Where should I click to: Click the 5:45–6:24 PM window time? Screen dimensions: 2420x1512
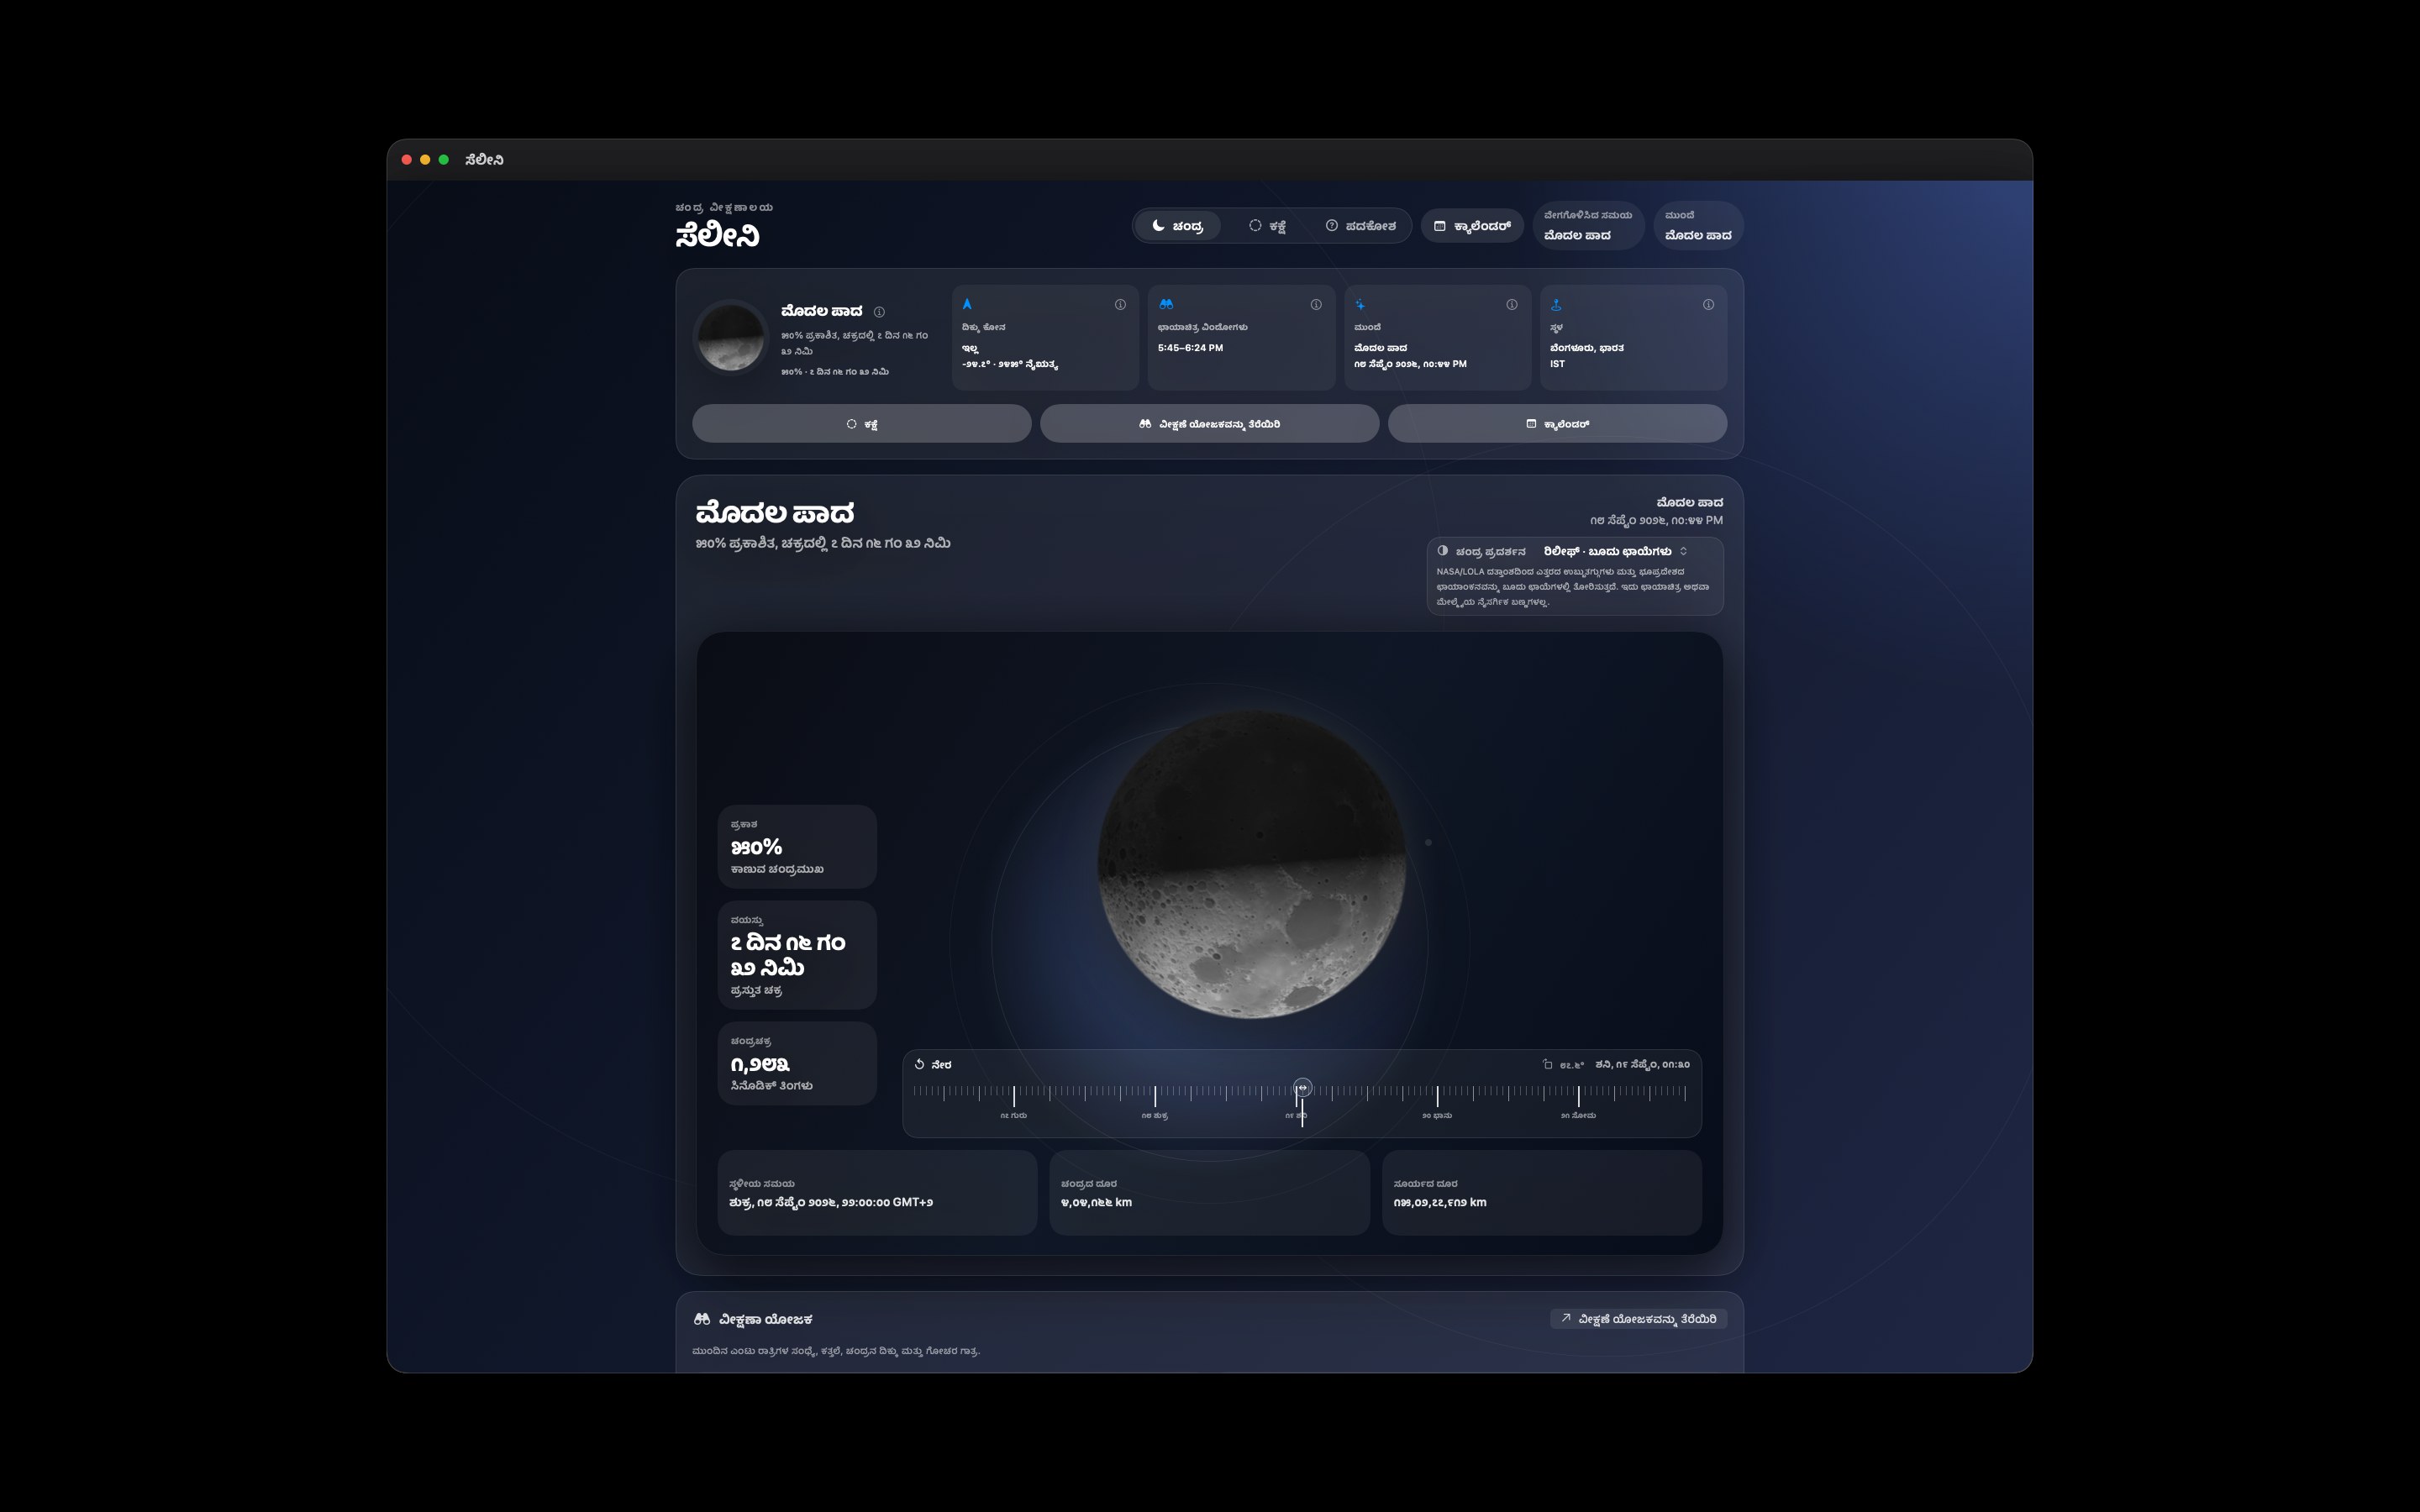pyautogui.click(x=1190, y=348)
